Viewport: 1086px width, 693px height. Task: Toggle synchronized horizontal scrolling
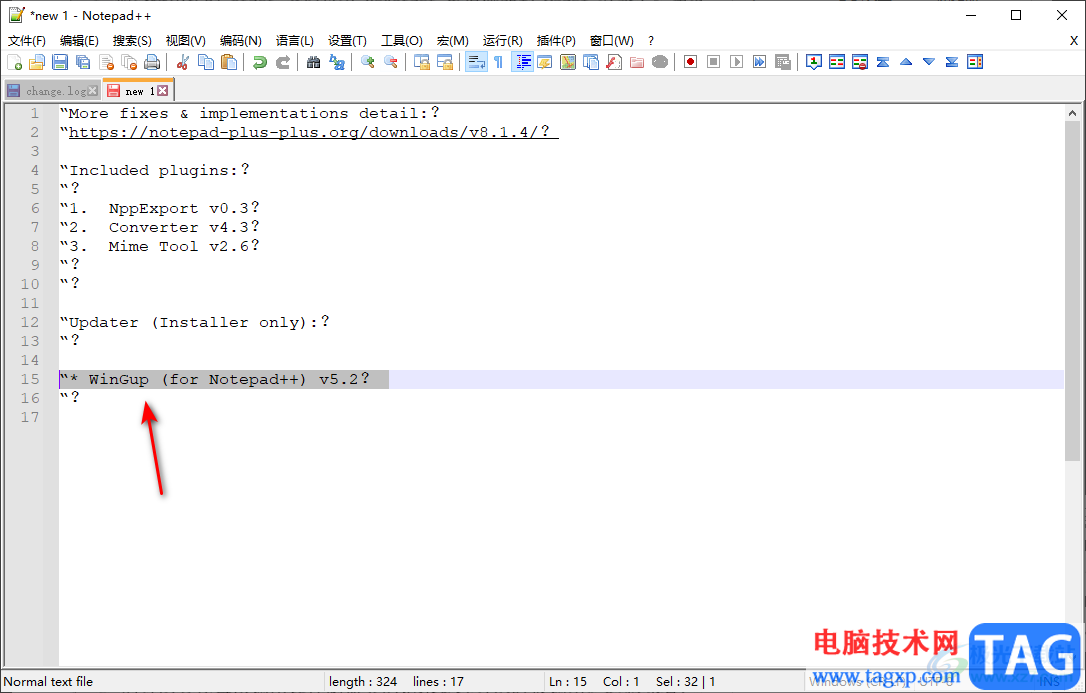tap(445, 62)
